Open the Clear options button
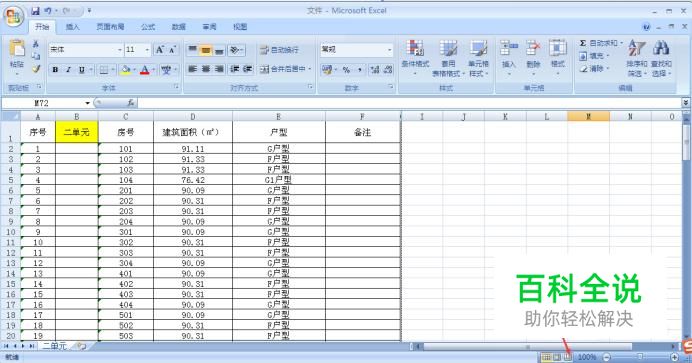 tap(594, 69)
